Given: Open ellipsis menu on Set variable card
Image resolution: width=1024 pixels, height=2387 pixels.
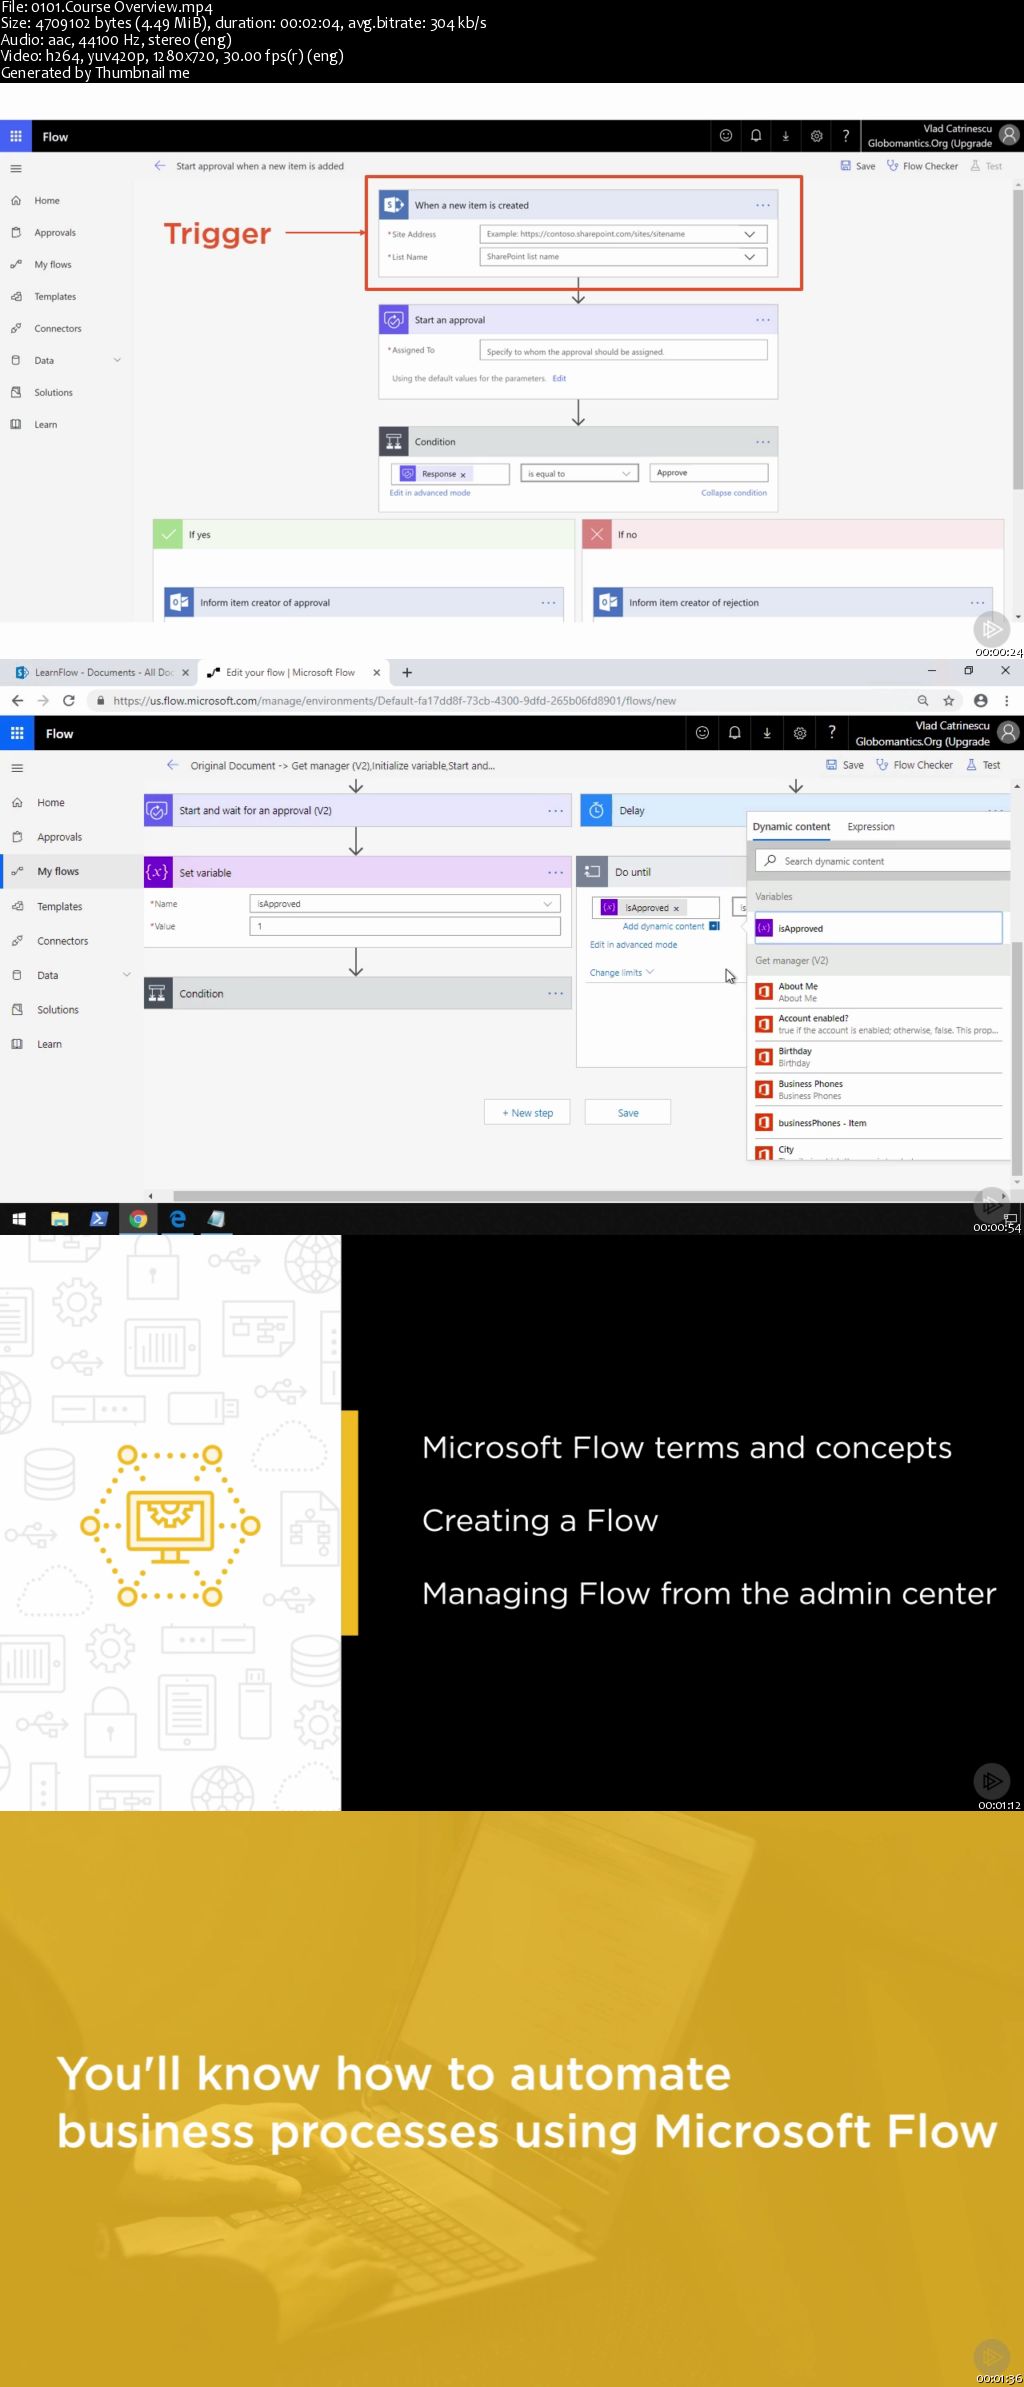Looking at the screenshot, I should 555,873.
